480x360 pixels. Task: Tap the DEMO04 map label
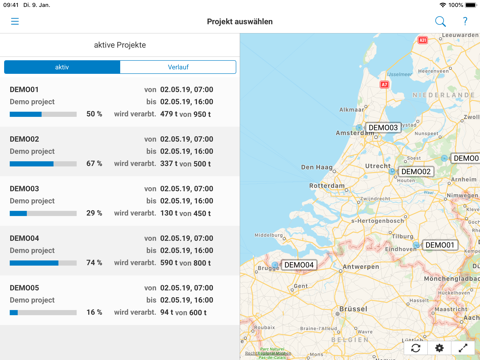point(299,265)
